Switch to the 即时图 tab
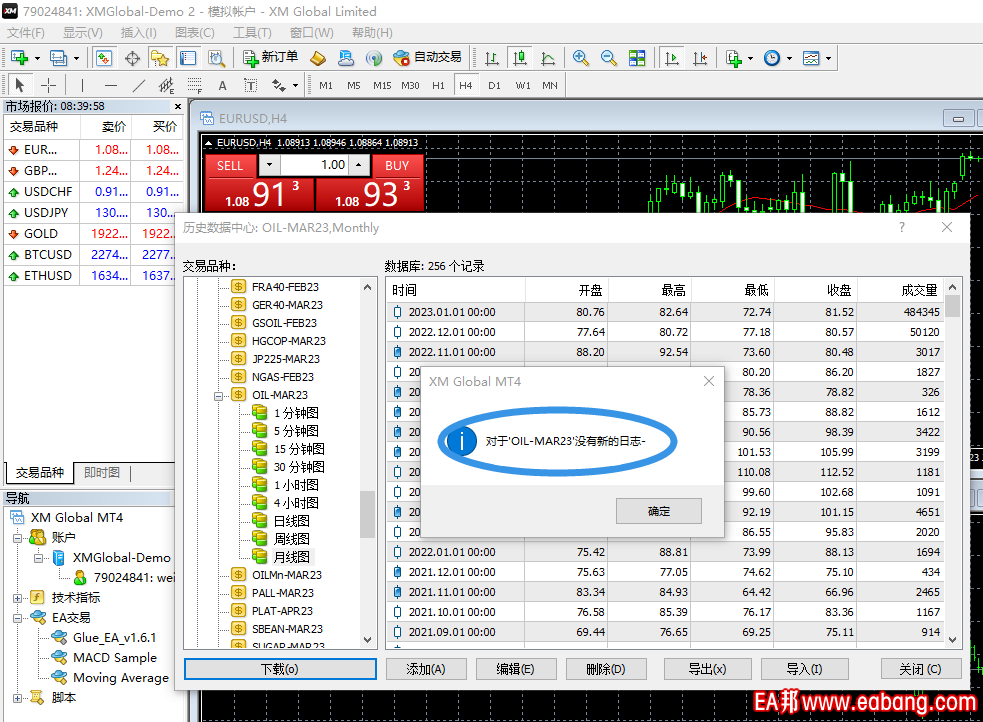The image size is (983, 722). 102,473
